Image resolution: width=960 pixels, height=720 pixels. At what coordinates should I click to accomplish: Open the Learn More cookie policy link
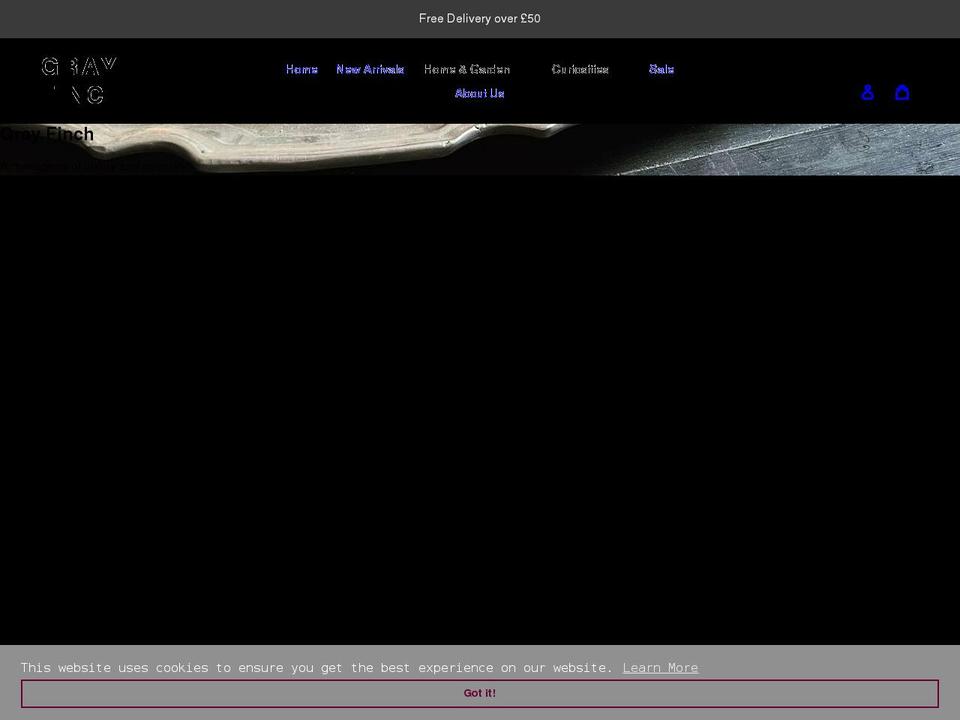point(660,667)
